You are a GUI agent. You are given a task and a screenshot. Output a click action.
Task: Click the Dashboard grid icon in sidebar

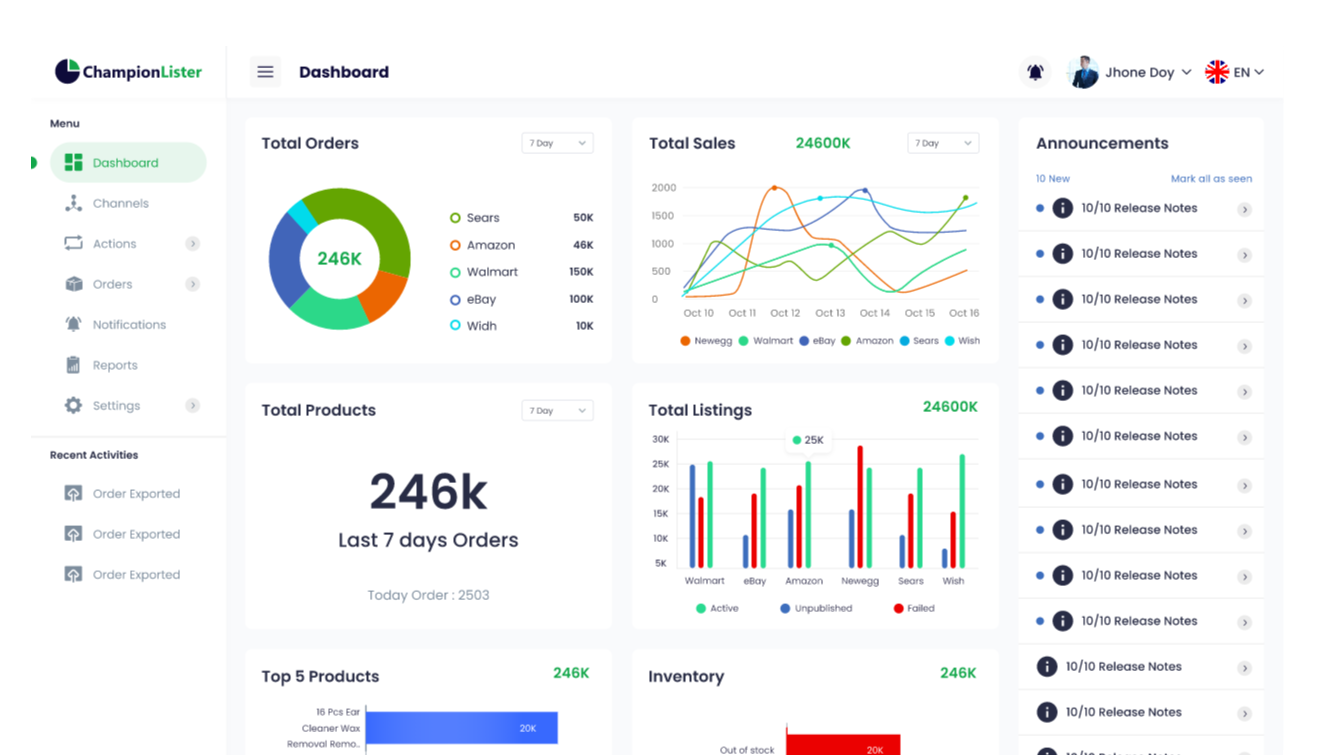pos(73,163)
